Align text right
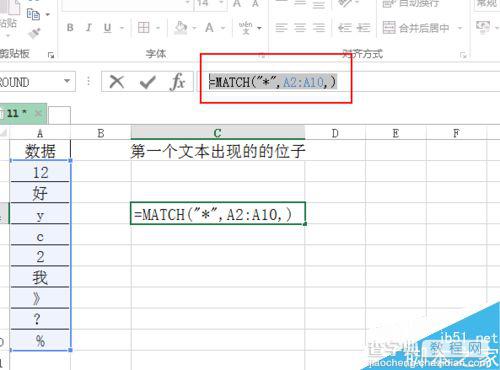The width and height of the screenshot is (500, 370). click(319, 28)
